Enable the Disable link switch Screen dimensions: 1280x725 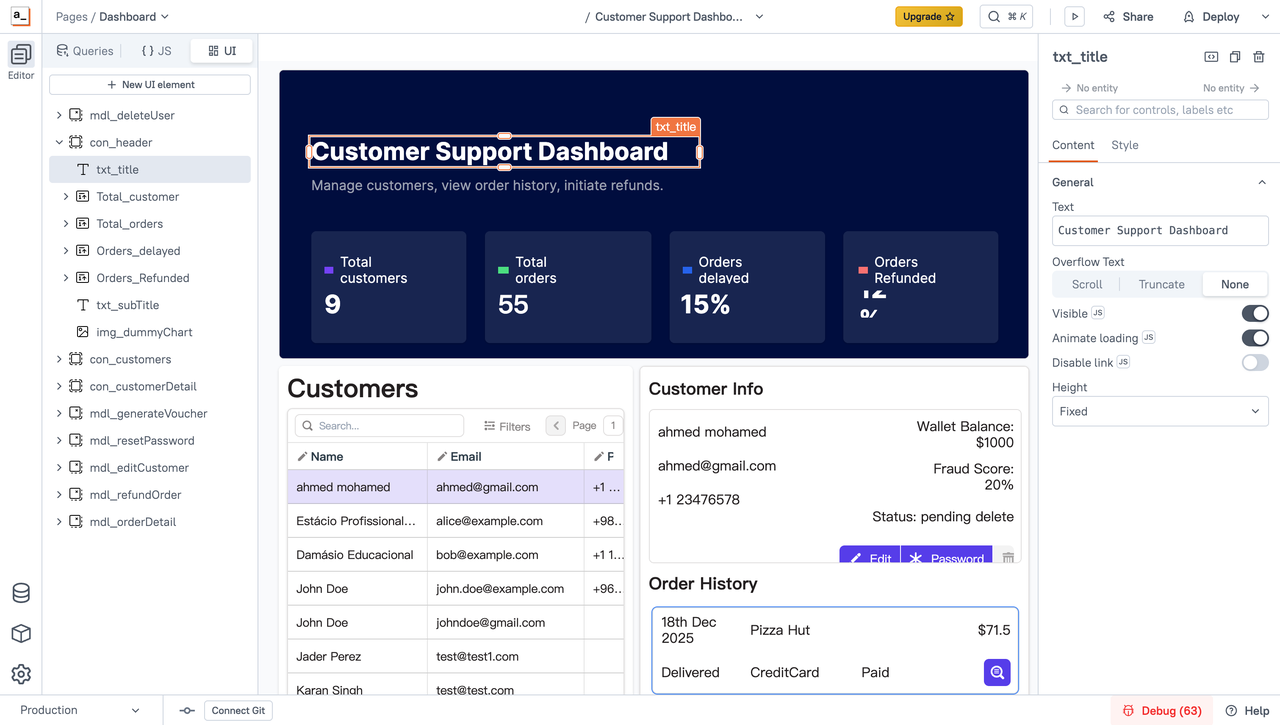(1254, 362)
